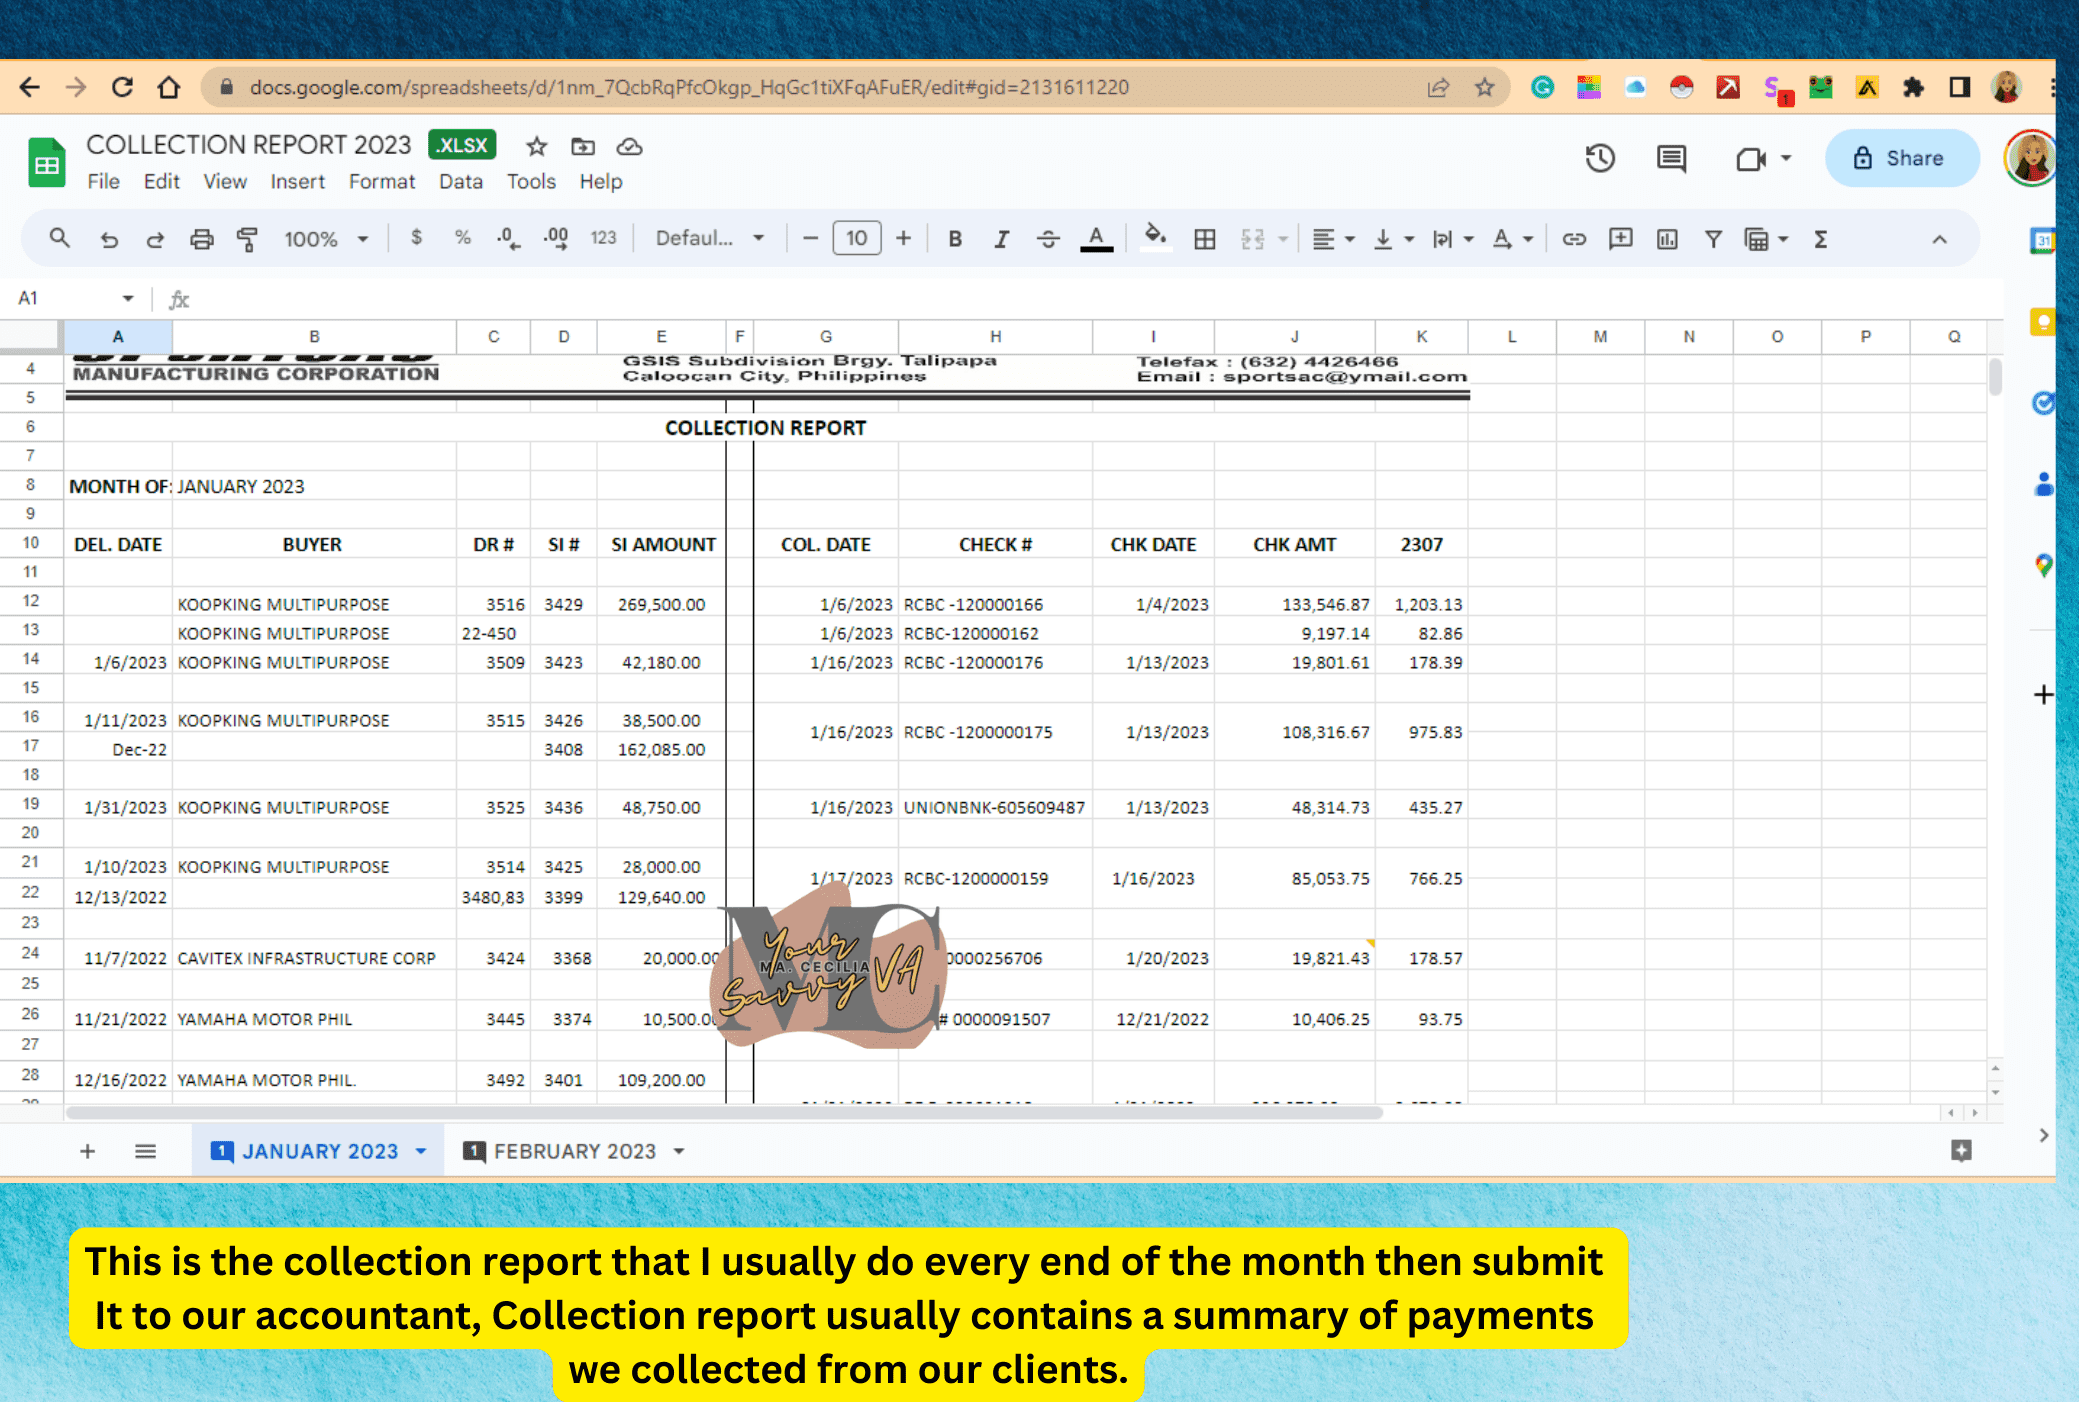Image resolution: width=2079 pixels, height=1402 pixels.
Task: Click the insert link icon
Action: (x=1574, y=239)
